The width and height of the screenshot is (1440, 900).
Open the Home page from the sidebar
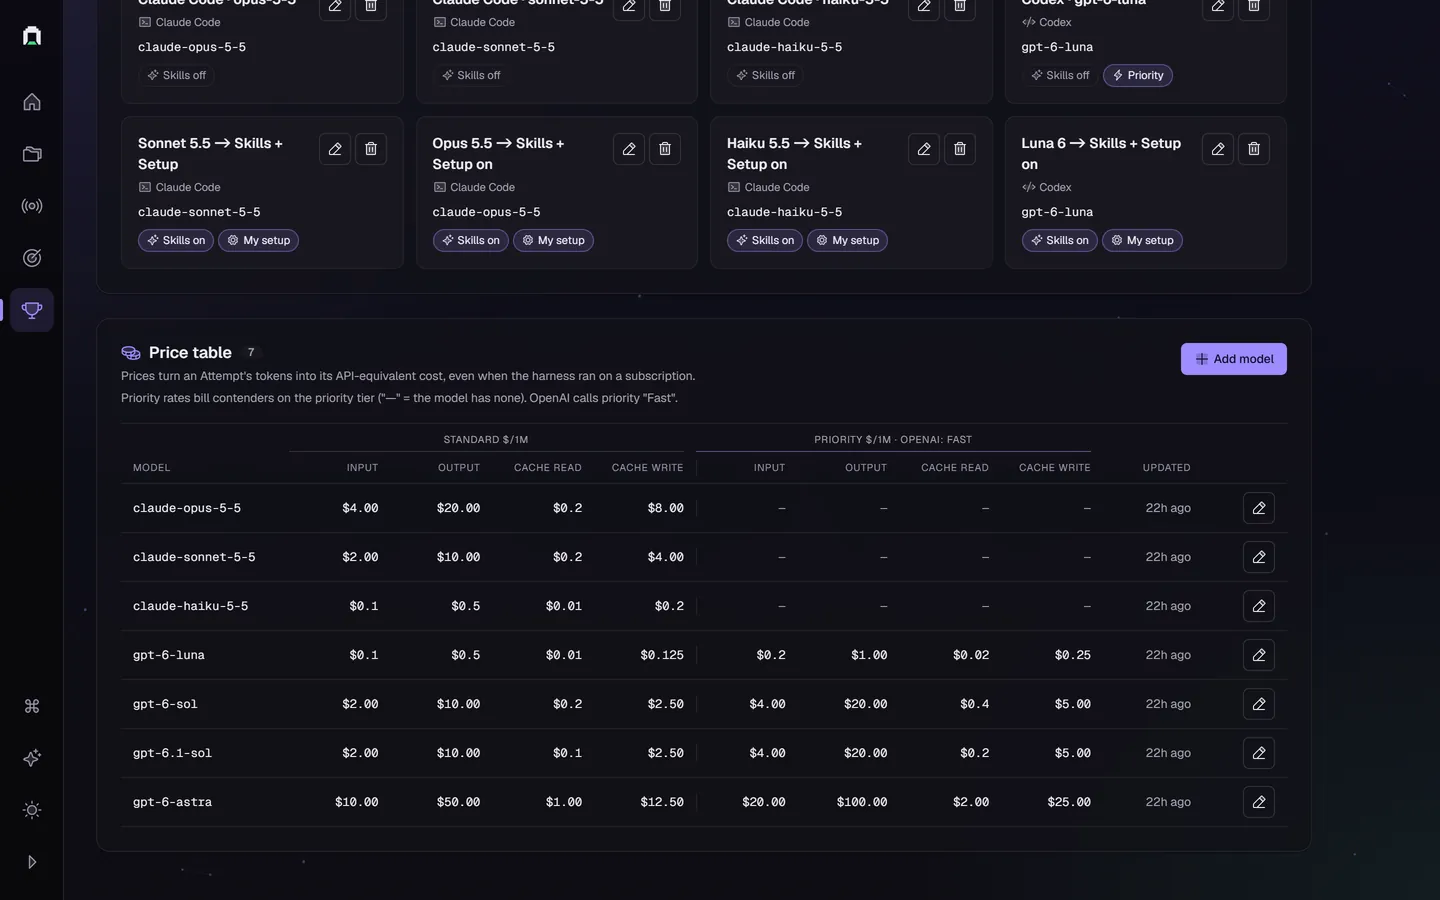point(32,102)
